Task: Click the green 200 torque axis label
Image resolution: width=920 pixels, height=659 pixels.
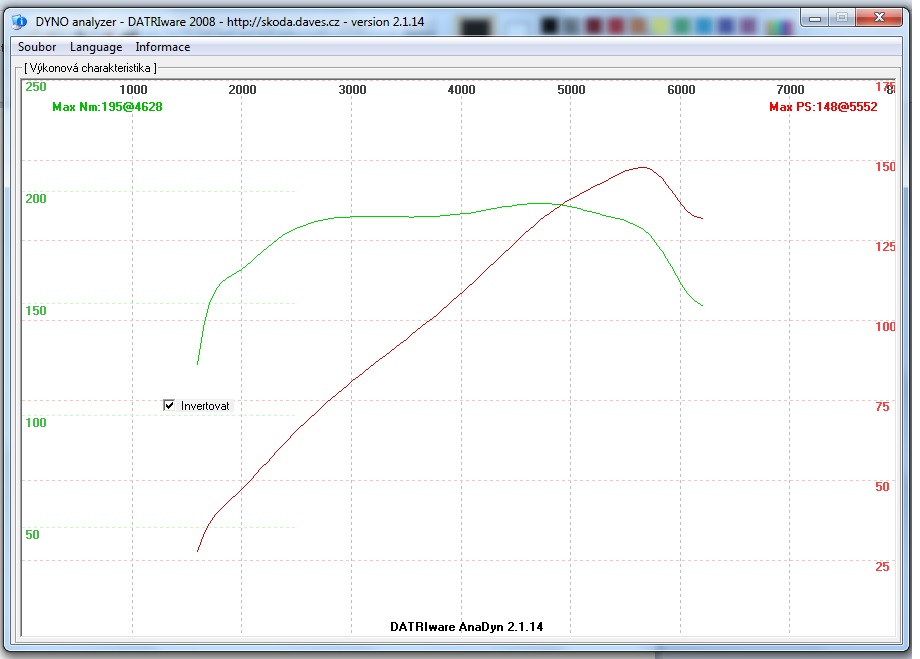Action: tap(36, 198)
